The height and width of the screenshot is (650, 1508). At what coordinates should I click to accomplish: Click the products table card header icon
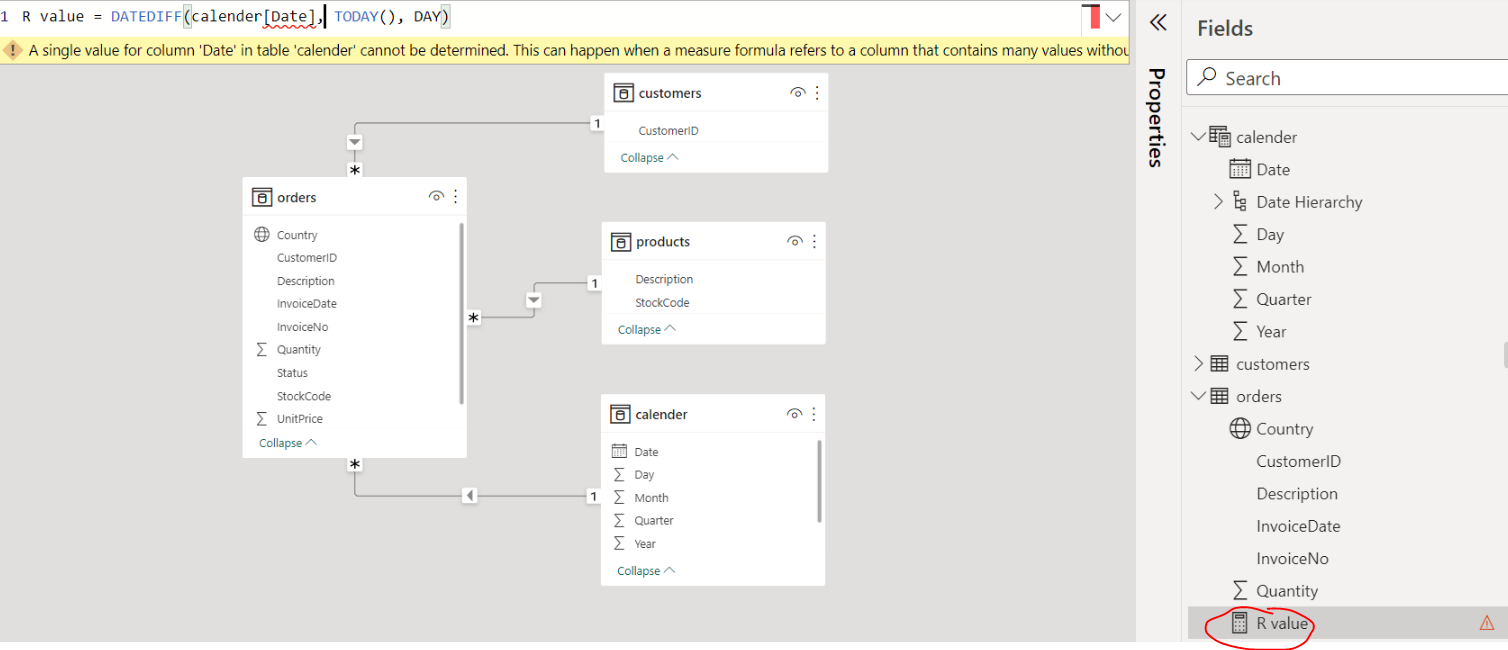point(620,241)
